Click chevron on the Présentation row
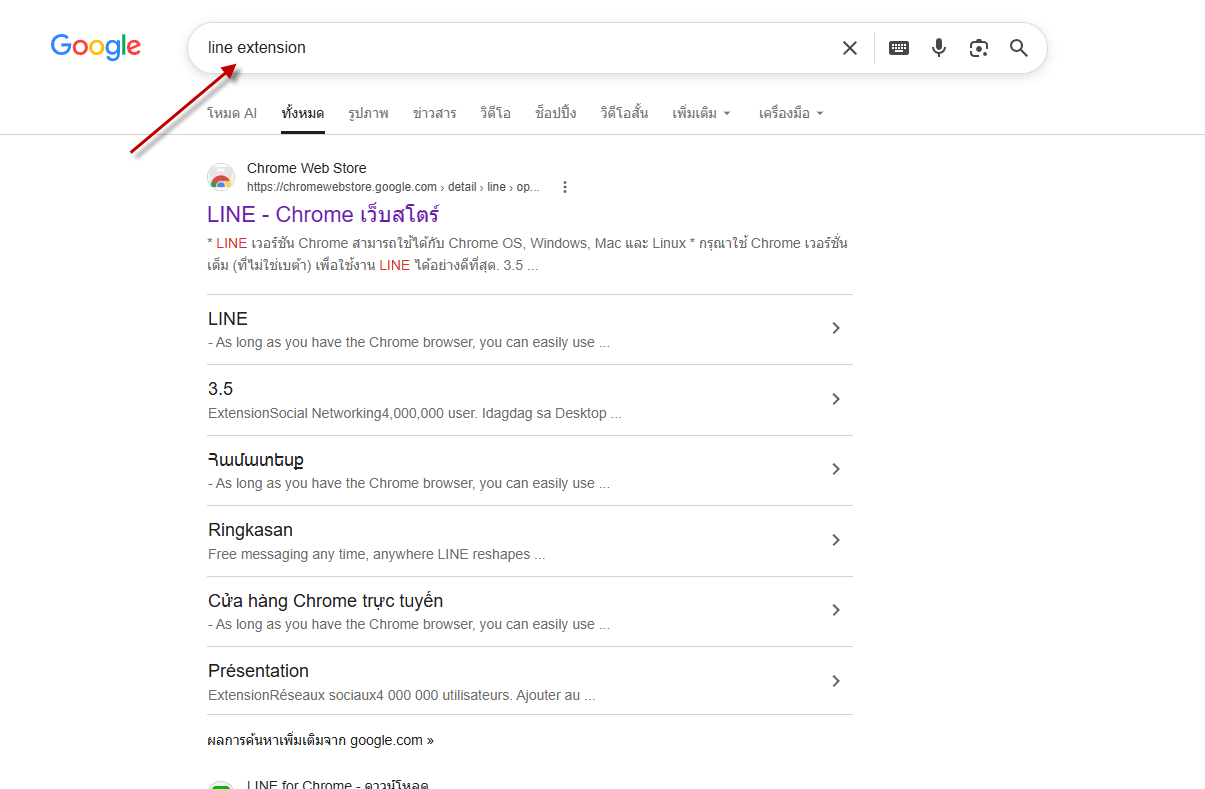 click(836, 681)
